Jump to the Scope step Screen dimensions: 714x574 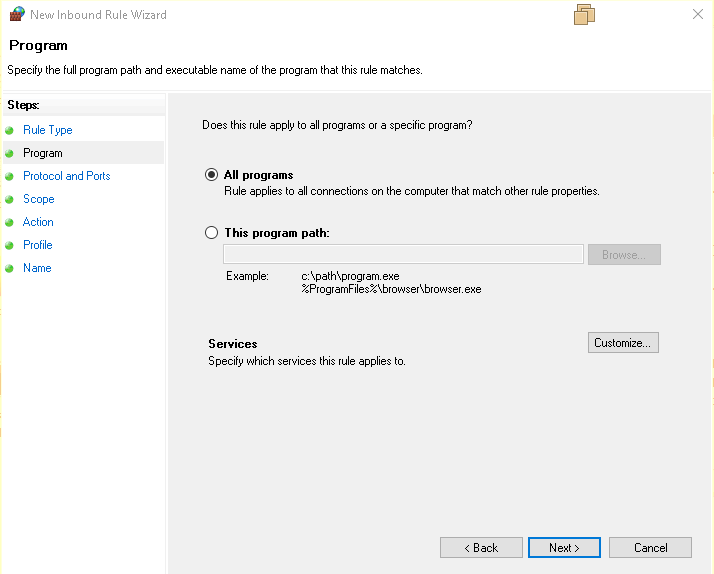[39, 199]
